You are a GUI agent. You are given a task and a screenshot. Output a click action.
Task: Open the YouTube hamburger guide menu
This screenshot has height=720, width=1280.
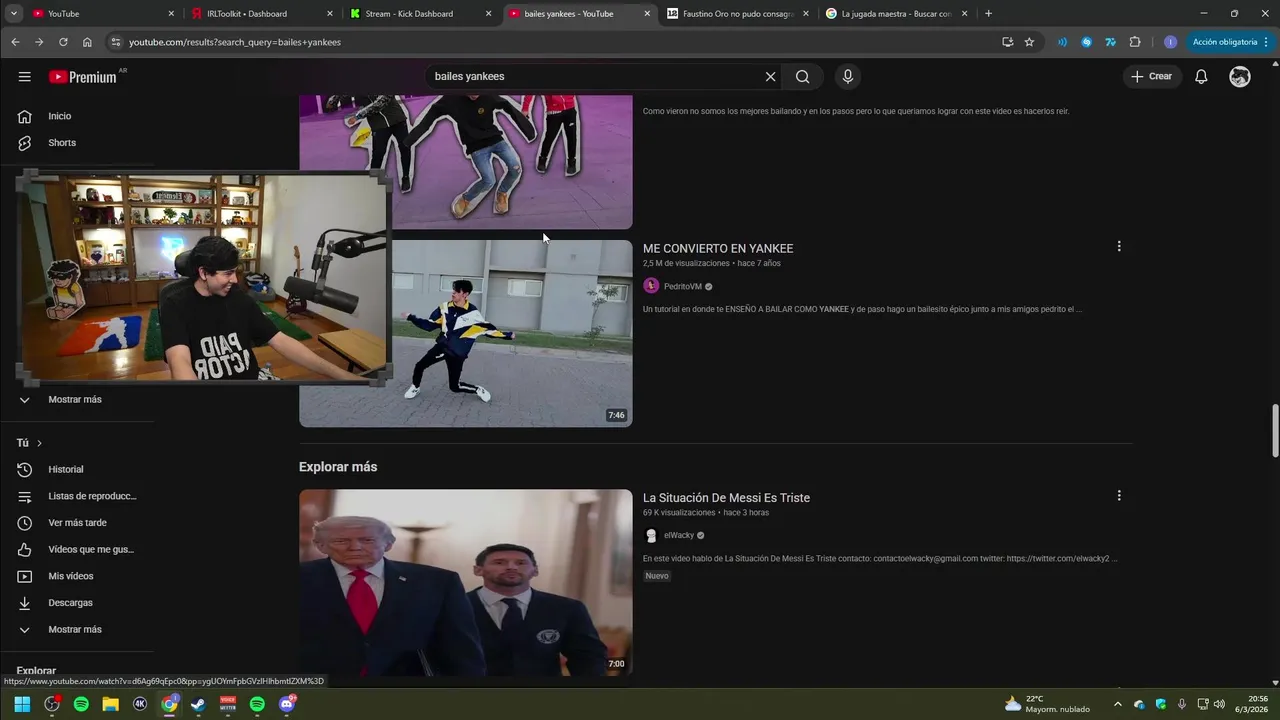24,77
